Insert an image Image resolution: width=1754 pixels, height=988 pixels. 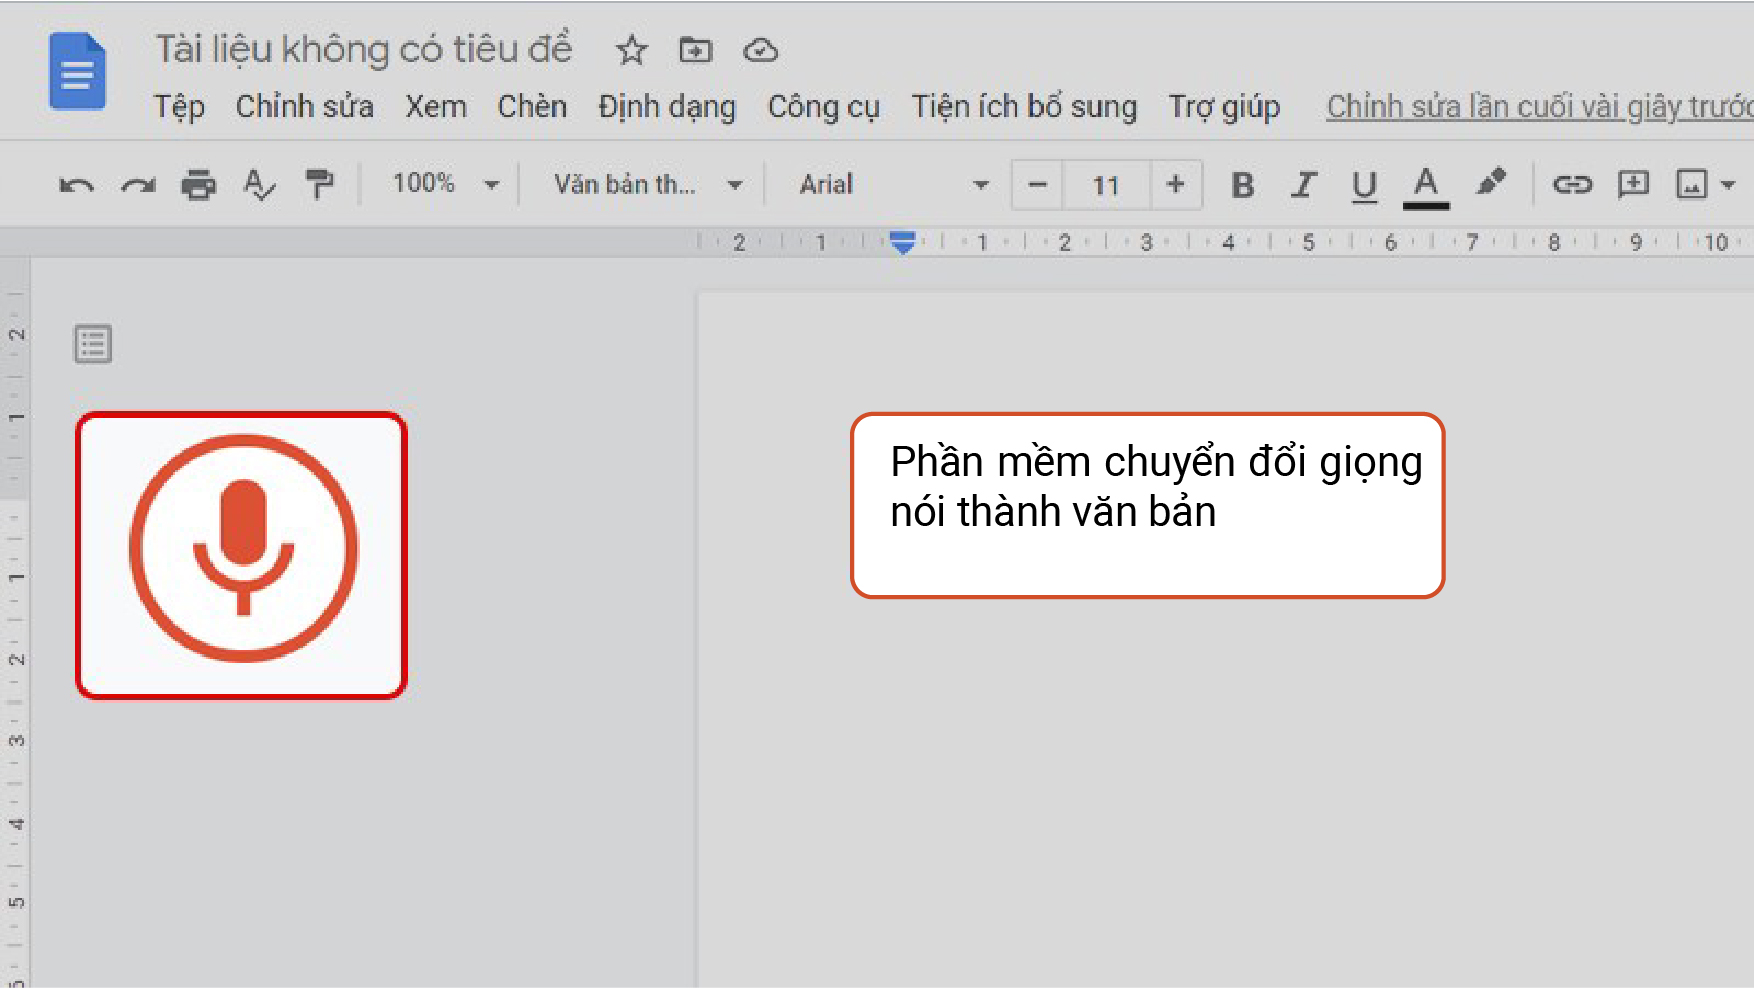tap(1692, 184)
